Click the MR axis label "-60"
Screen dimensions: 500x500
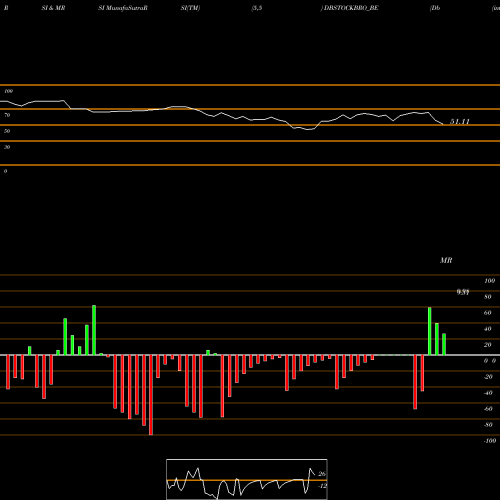(x=488, y=409)
